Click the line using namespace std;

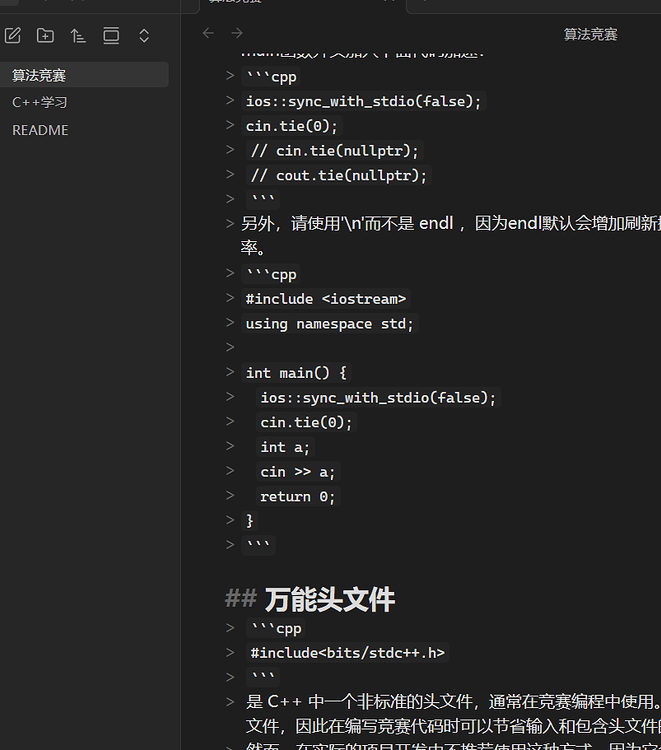tap(330, 324)
